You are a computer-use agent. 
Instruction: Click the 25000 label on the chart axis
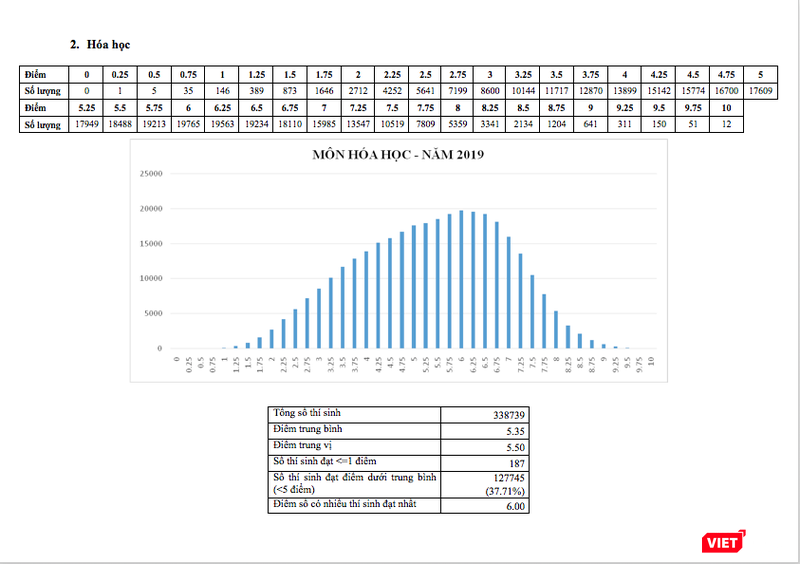pos(150,173)
